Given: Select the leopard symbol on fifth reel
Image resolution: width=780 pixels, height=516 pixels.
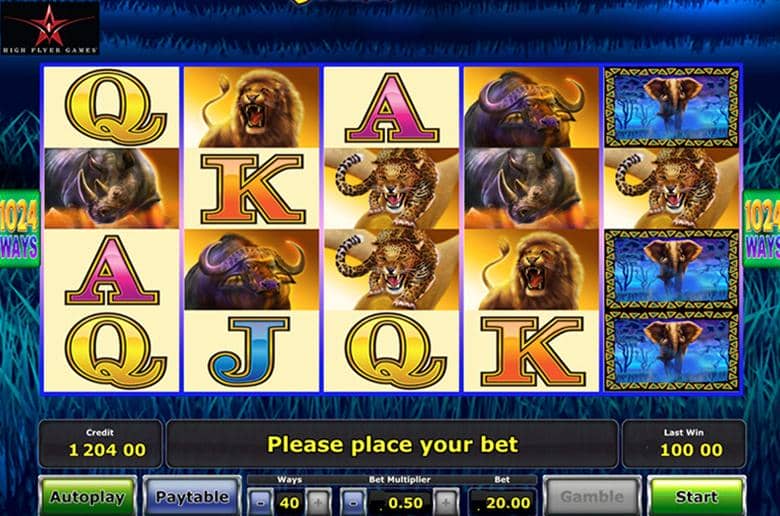Looking at the screenshot, I should tap(672, 188).
